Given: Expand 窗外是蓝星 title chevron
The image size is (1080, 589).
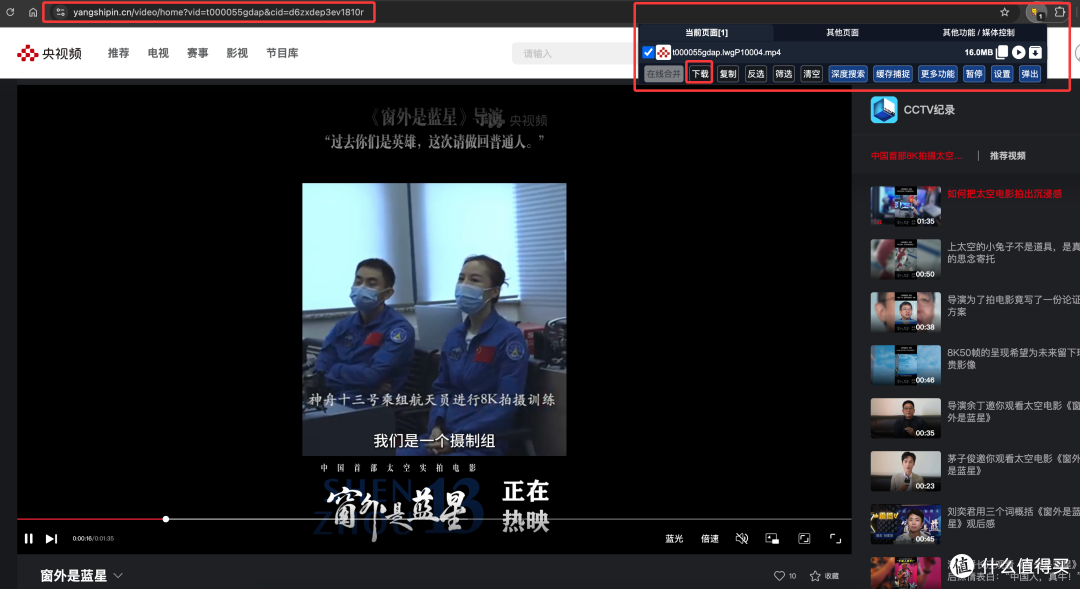Looking at the screenshot, I should click(118, 575).
